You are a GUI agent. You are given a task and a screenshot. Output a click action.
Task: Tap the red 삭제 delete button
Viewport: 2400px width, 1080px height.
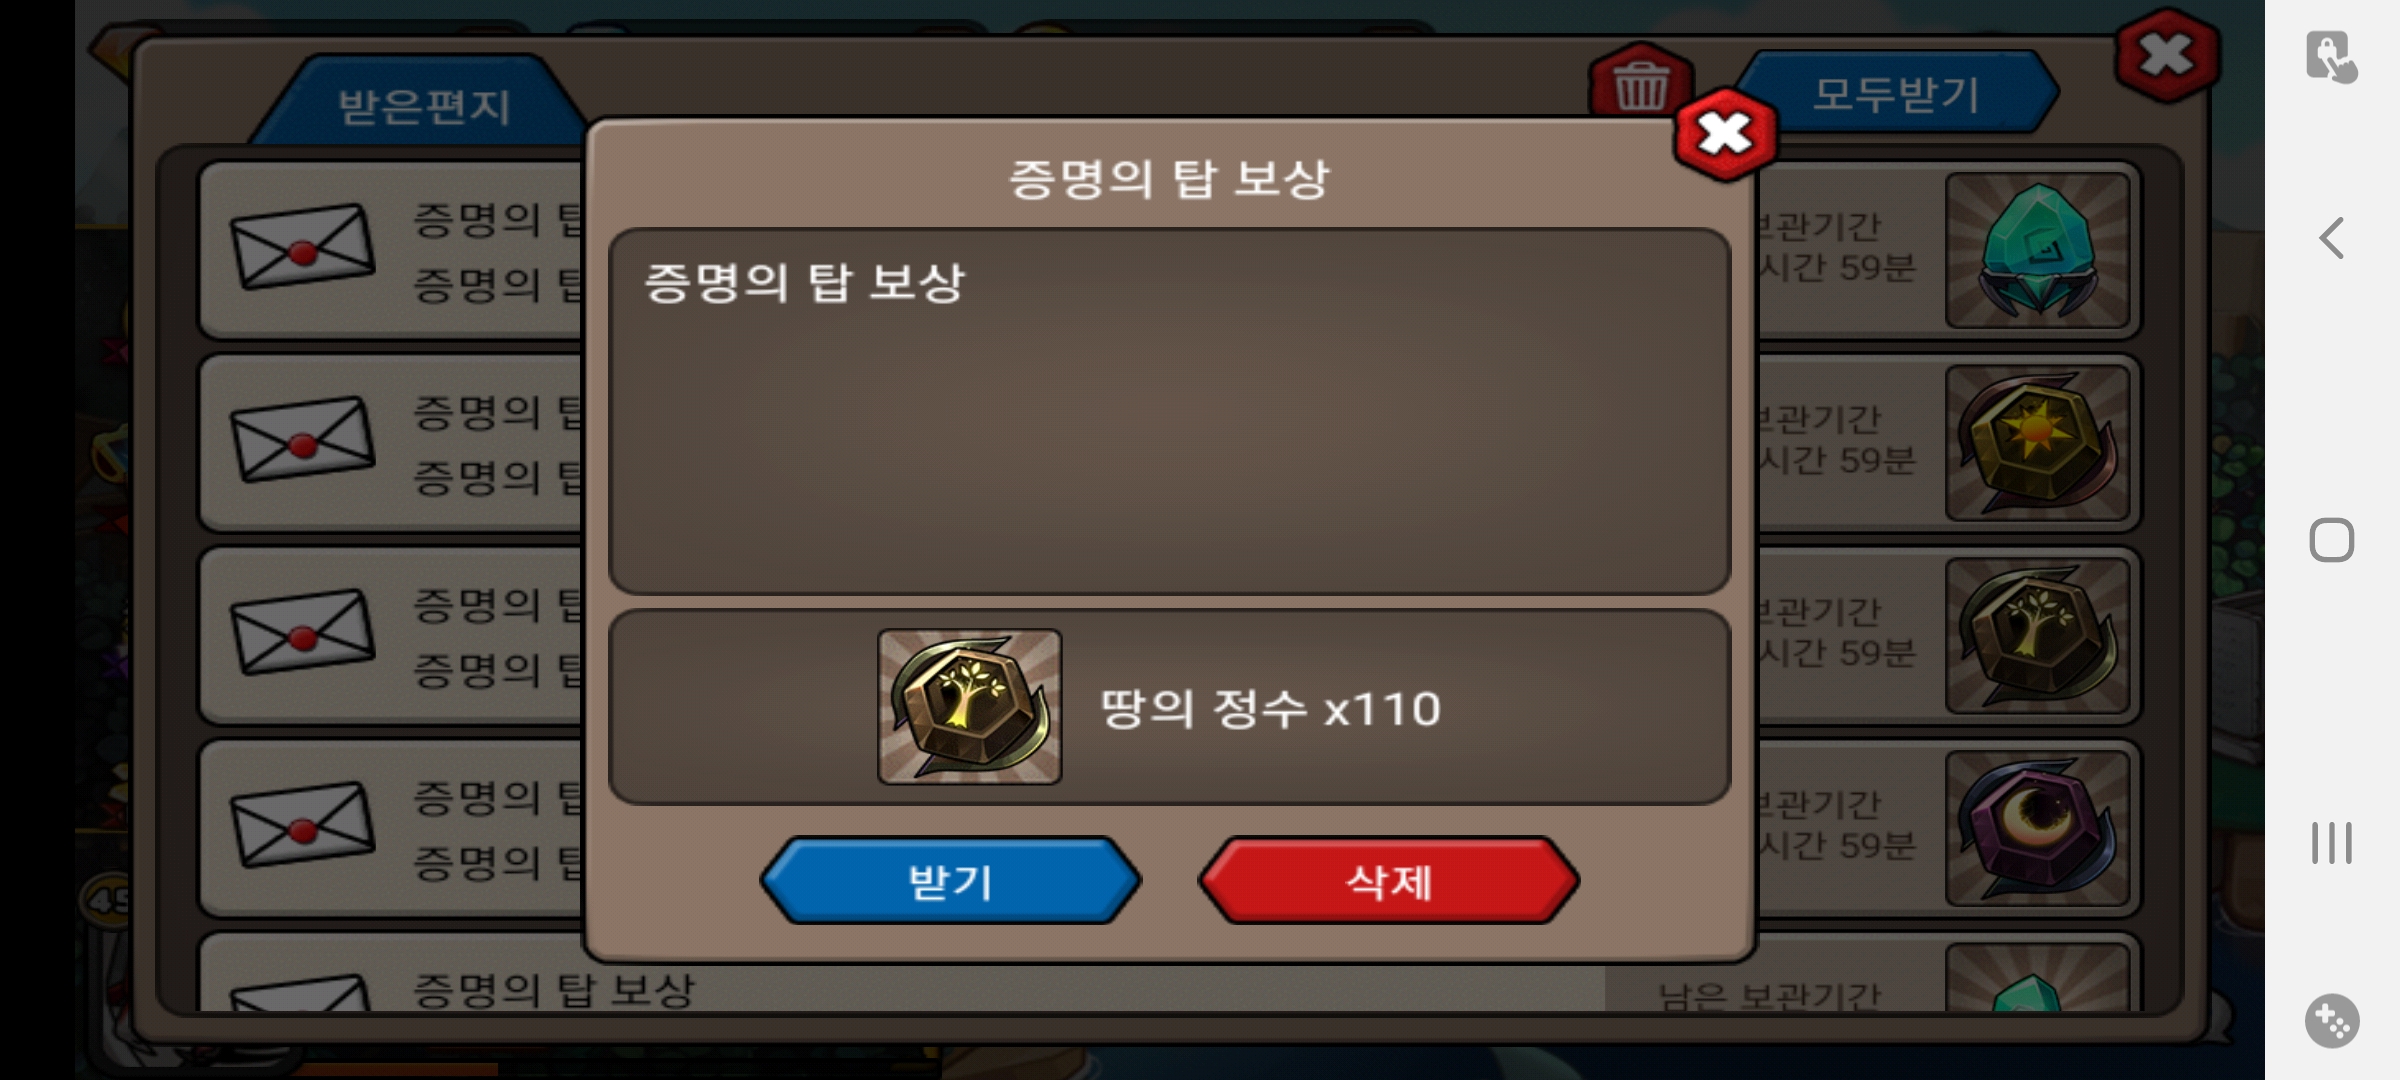tap(1389, 881)
